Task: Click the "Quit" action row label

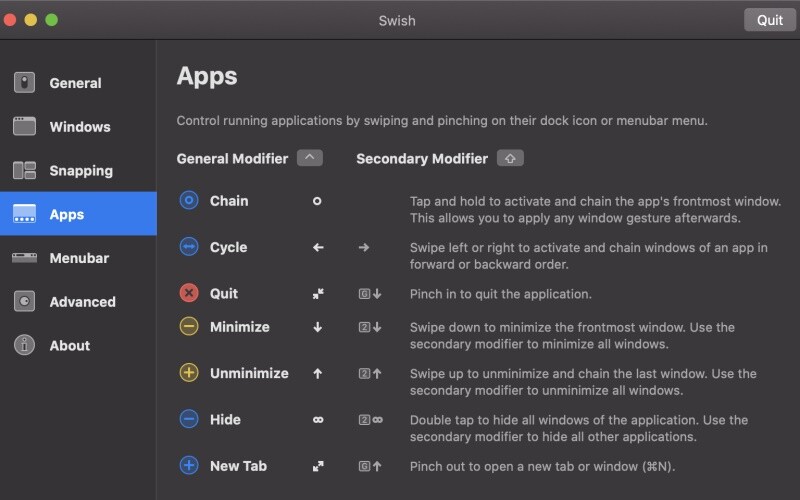Action: click(x=224, y=294)
